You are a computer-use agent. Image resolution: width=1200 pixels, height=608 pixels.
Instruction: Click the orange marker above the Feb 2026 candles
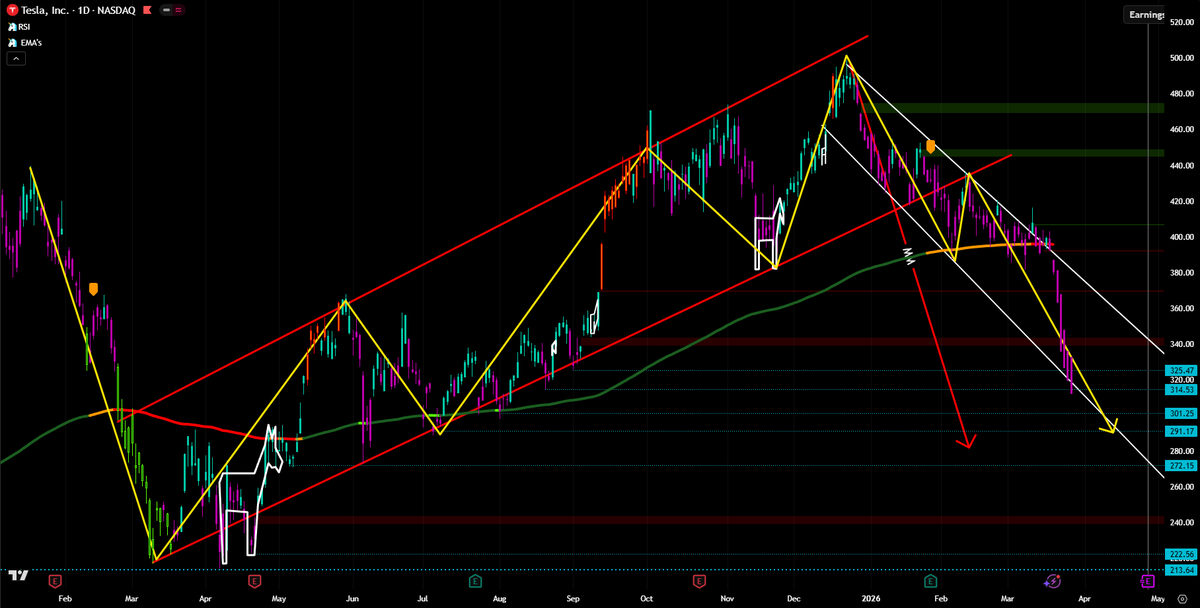click(930, 146)
